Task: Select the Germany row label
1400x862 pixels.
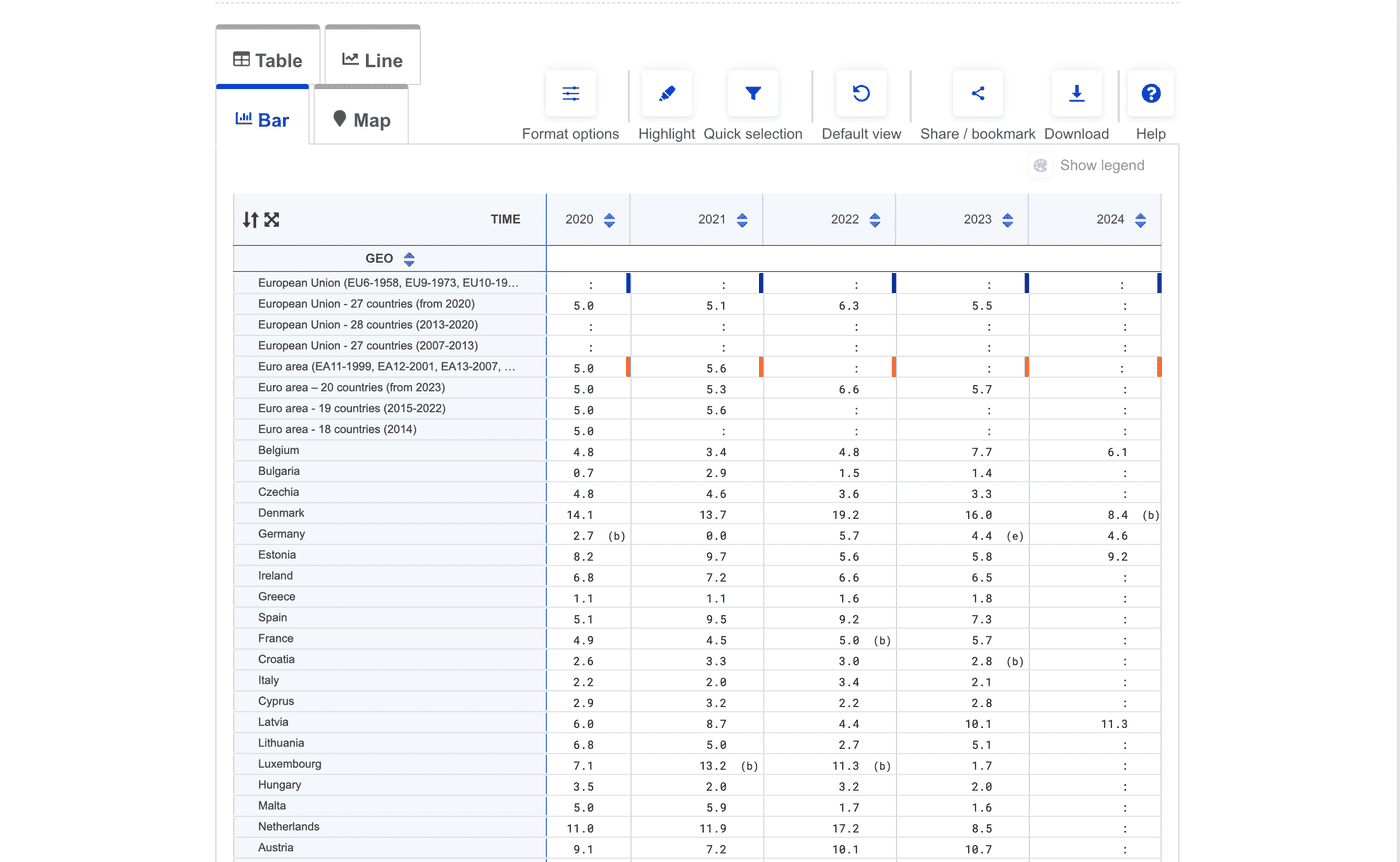Action: click(x=281, y=534)
